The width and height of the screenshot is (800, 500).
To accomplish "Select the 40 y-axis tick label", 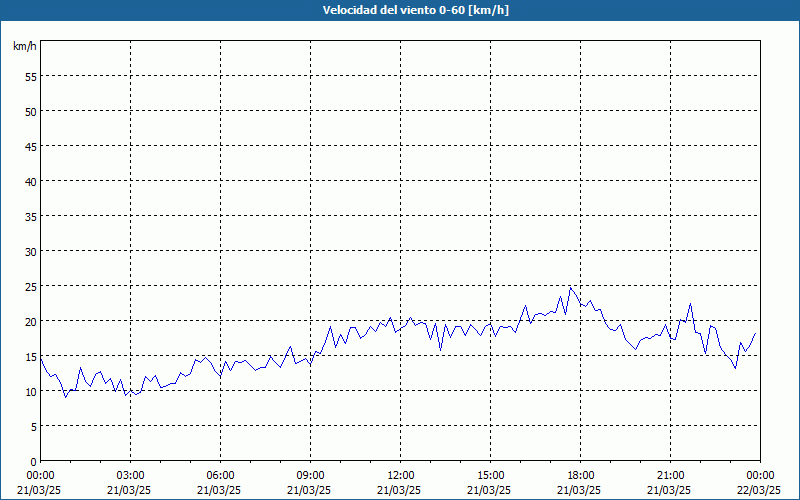I will point(30,181).
